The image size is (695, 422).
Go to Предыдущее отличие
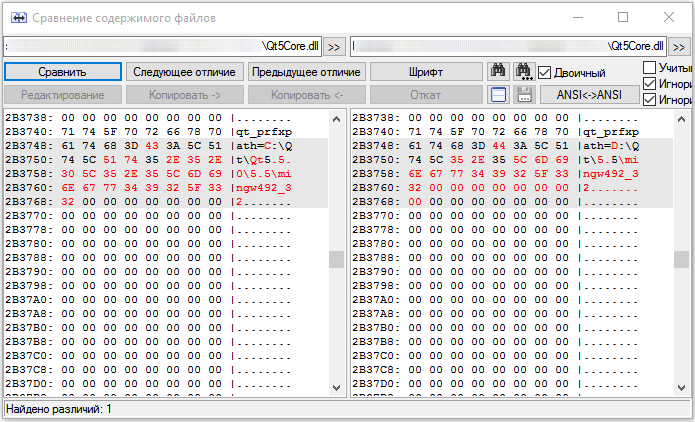pos(306,72)
